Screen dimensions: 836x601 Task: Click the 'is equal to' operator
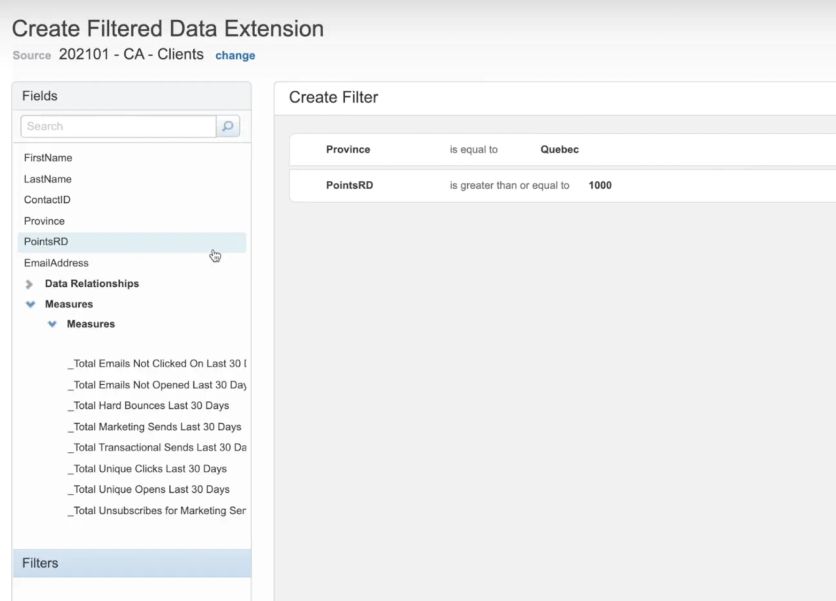[473, 149]
